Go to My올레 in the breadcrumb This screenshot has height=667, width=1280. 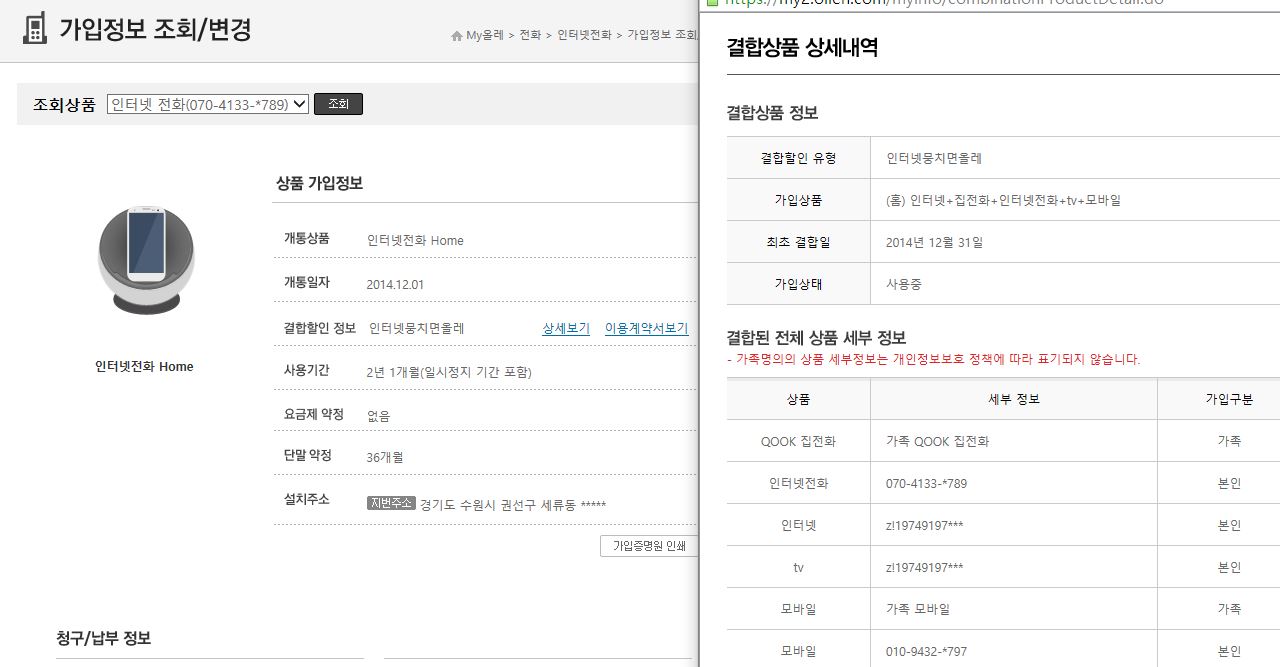(485, 35)
